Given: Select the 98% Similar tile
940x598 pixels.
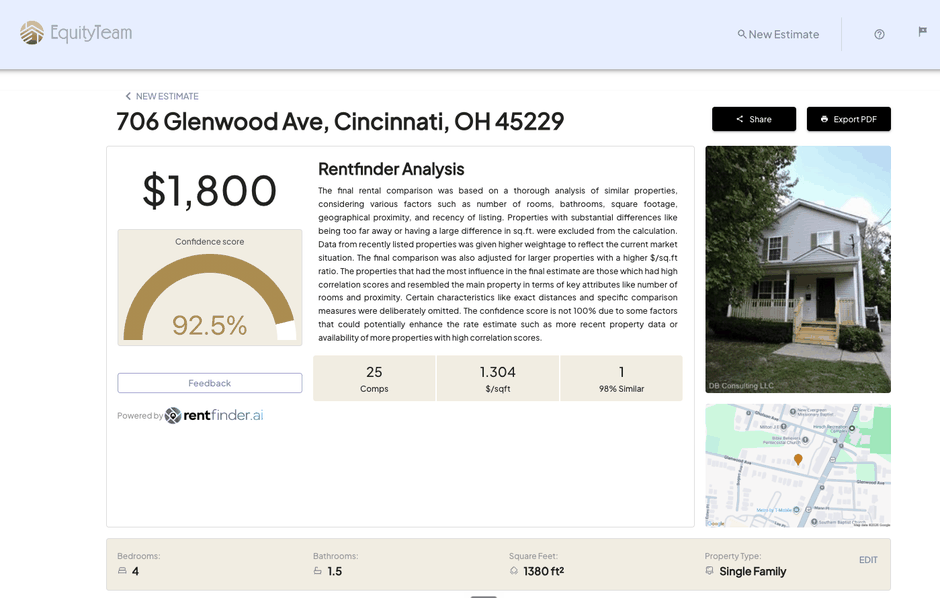Looking at the screenshot, I should (x=621, y=378).
